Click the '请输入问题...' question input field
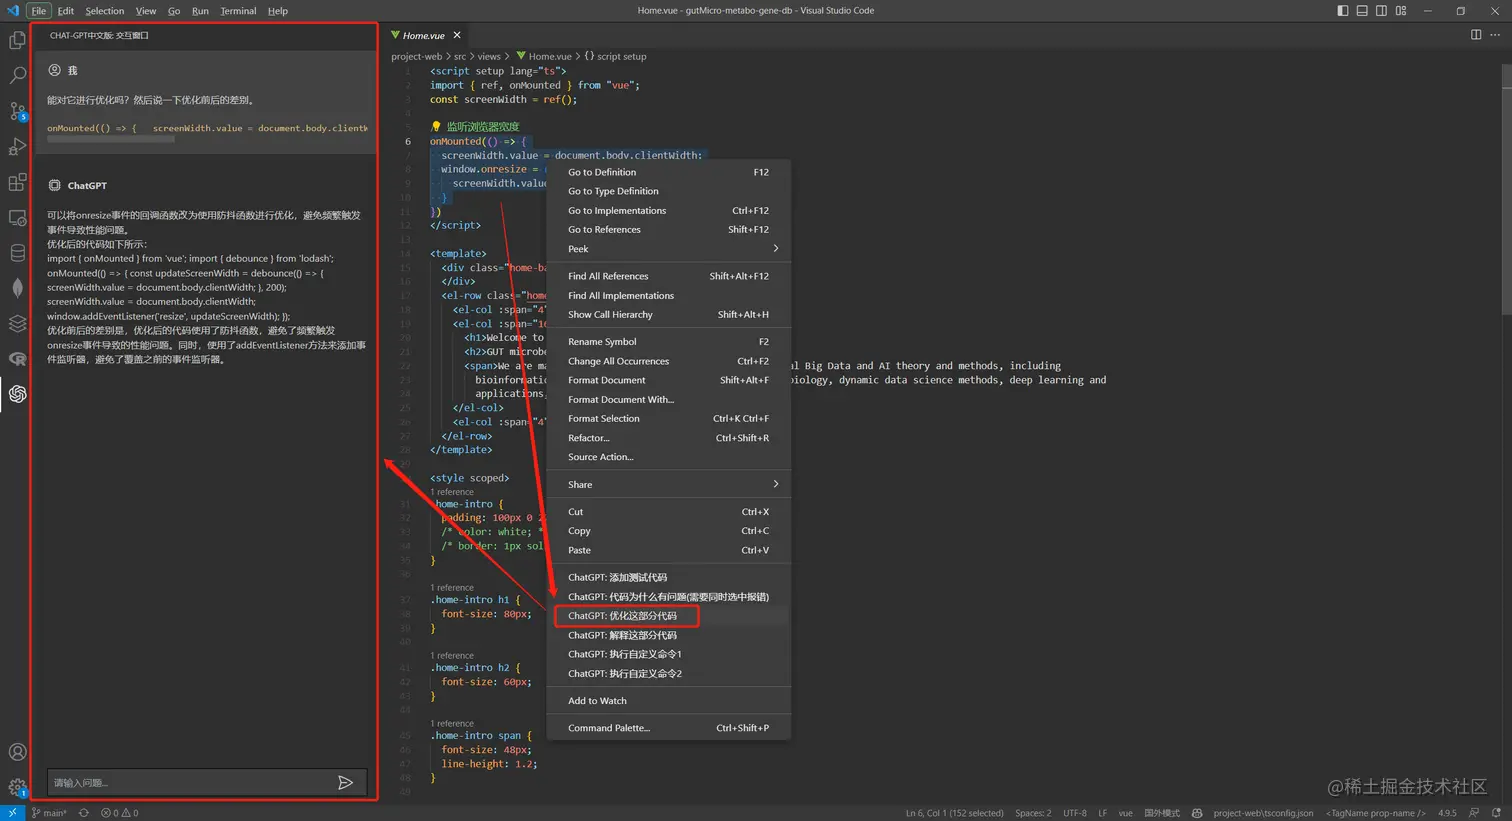 [x=190, y=782]
